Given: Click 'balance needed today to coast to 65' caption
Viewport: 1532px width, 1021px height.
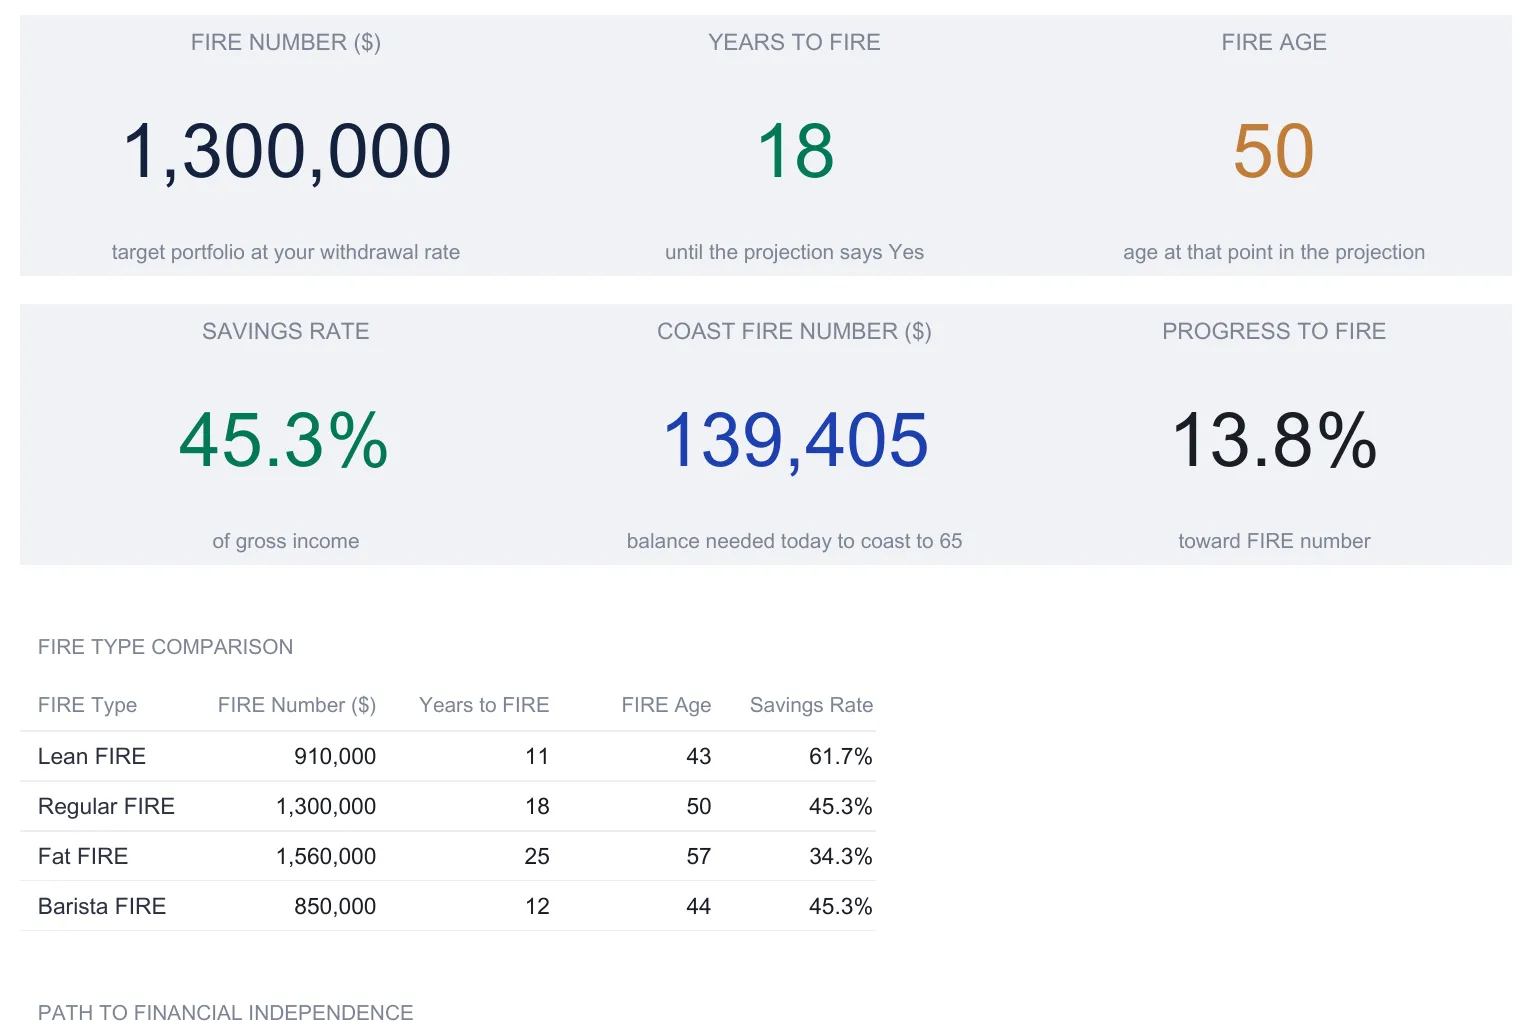Looking at the screenshot, I should click(795, 541).
